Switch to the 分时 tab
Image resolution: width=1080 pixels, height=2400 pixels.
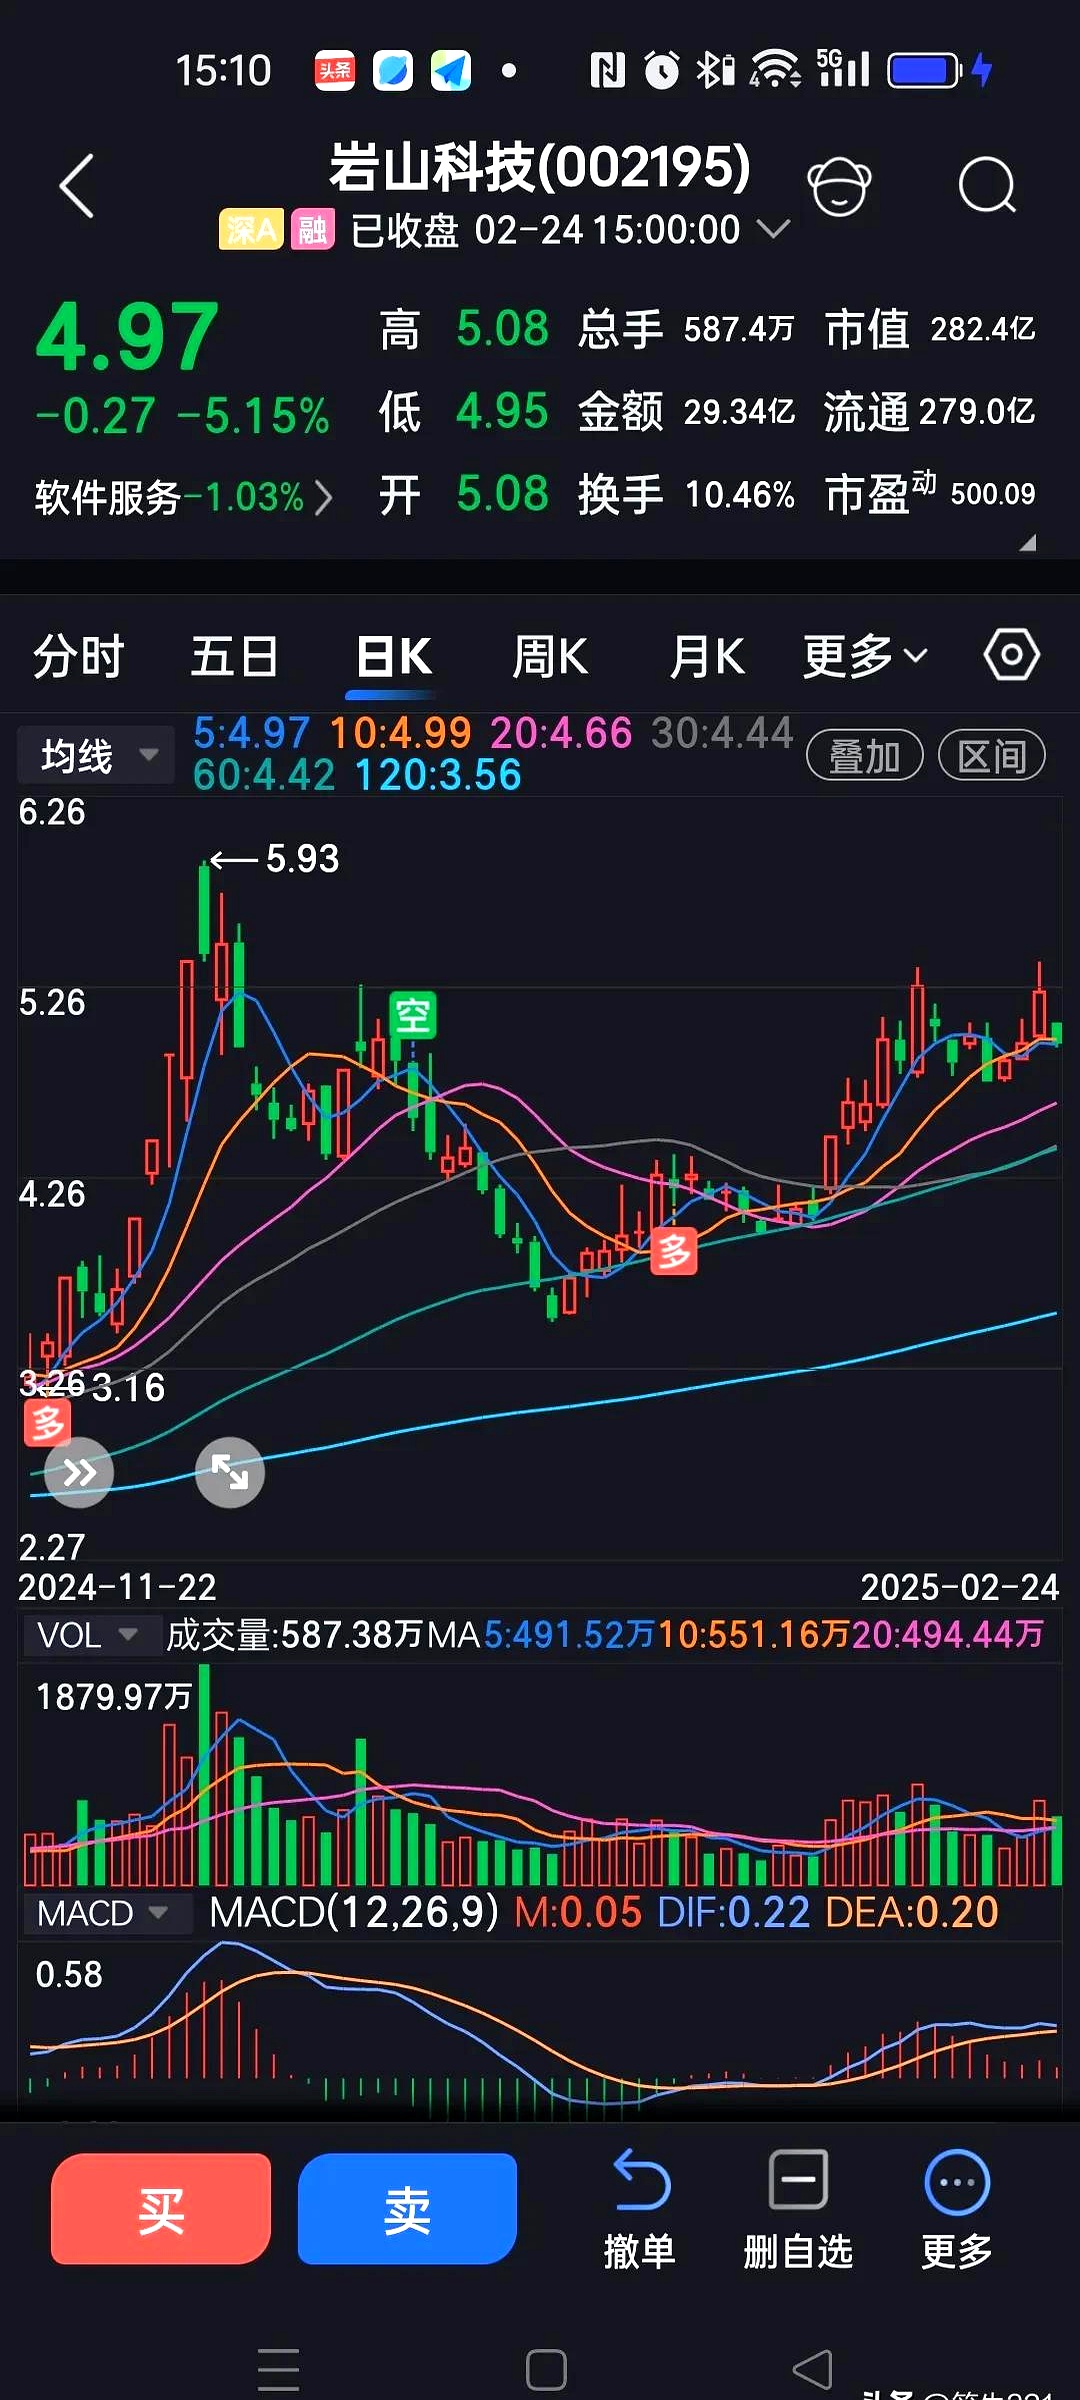78,657
